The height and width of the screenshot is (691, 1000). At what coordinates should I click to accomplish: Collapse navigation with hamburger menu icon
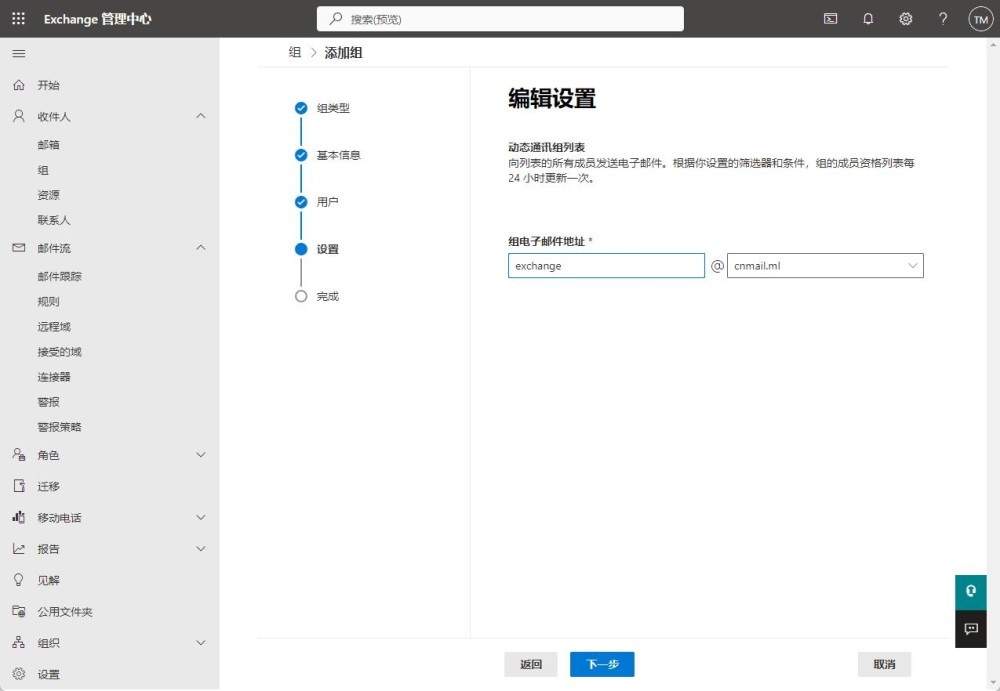[x=19, y=53]
